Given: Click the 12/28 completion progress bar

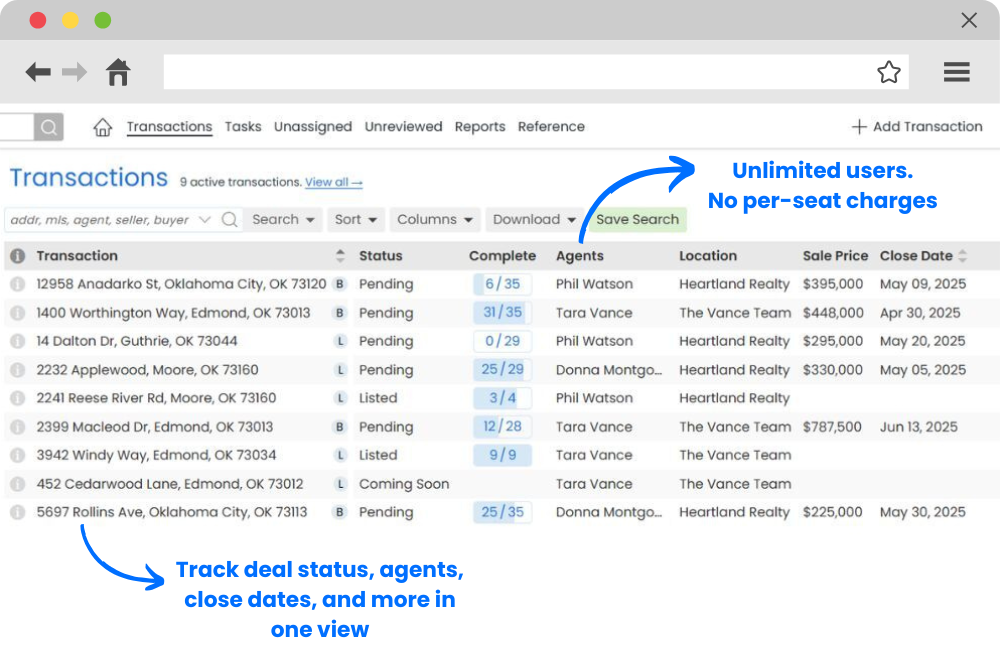Looking at the screenshot, I should point(503,427).
